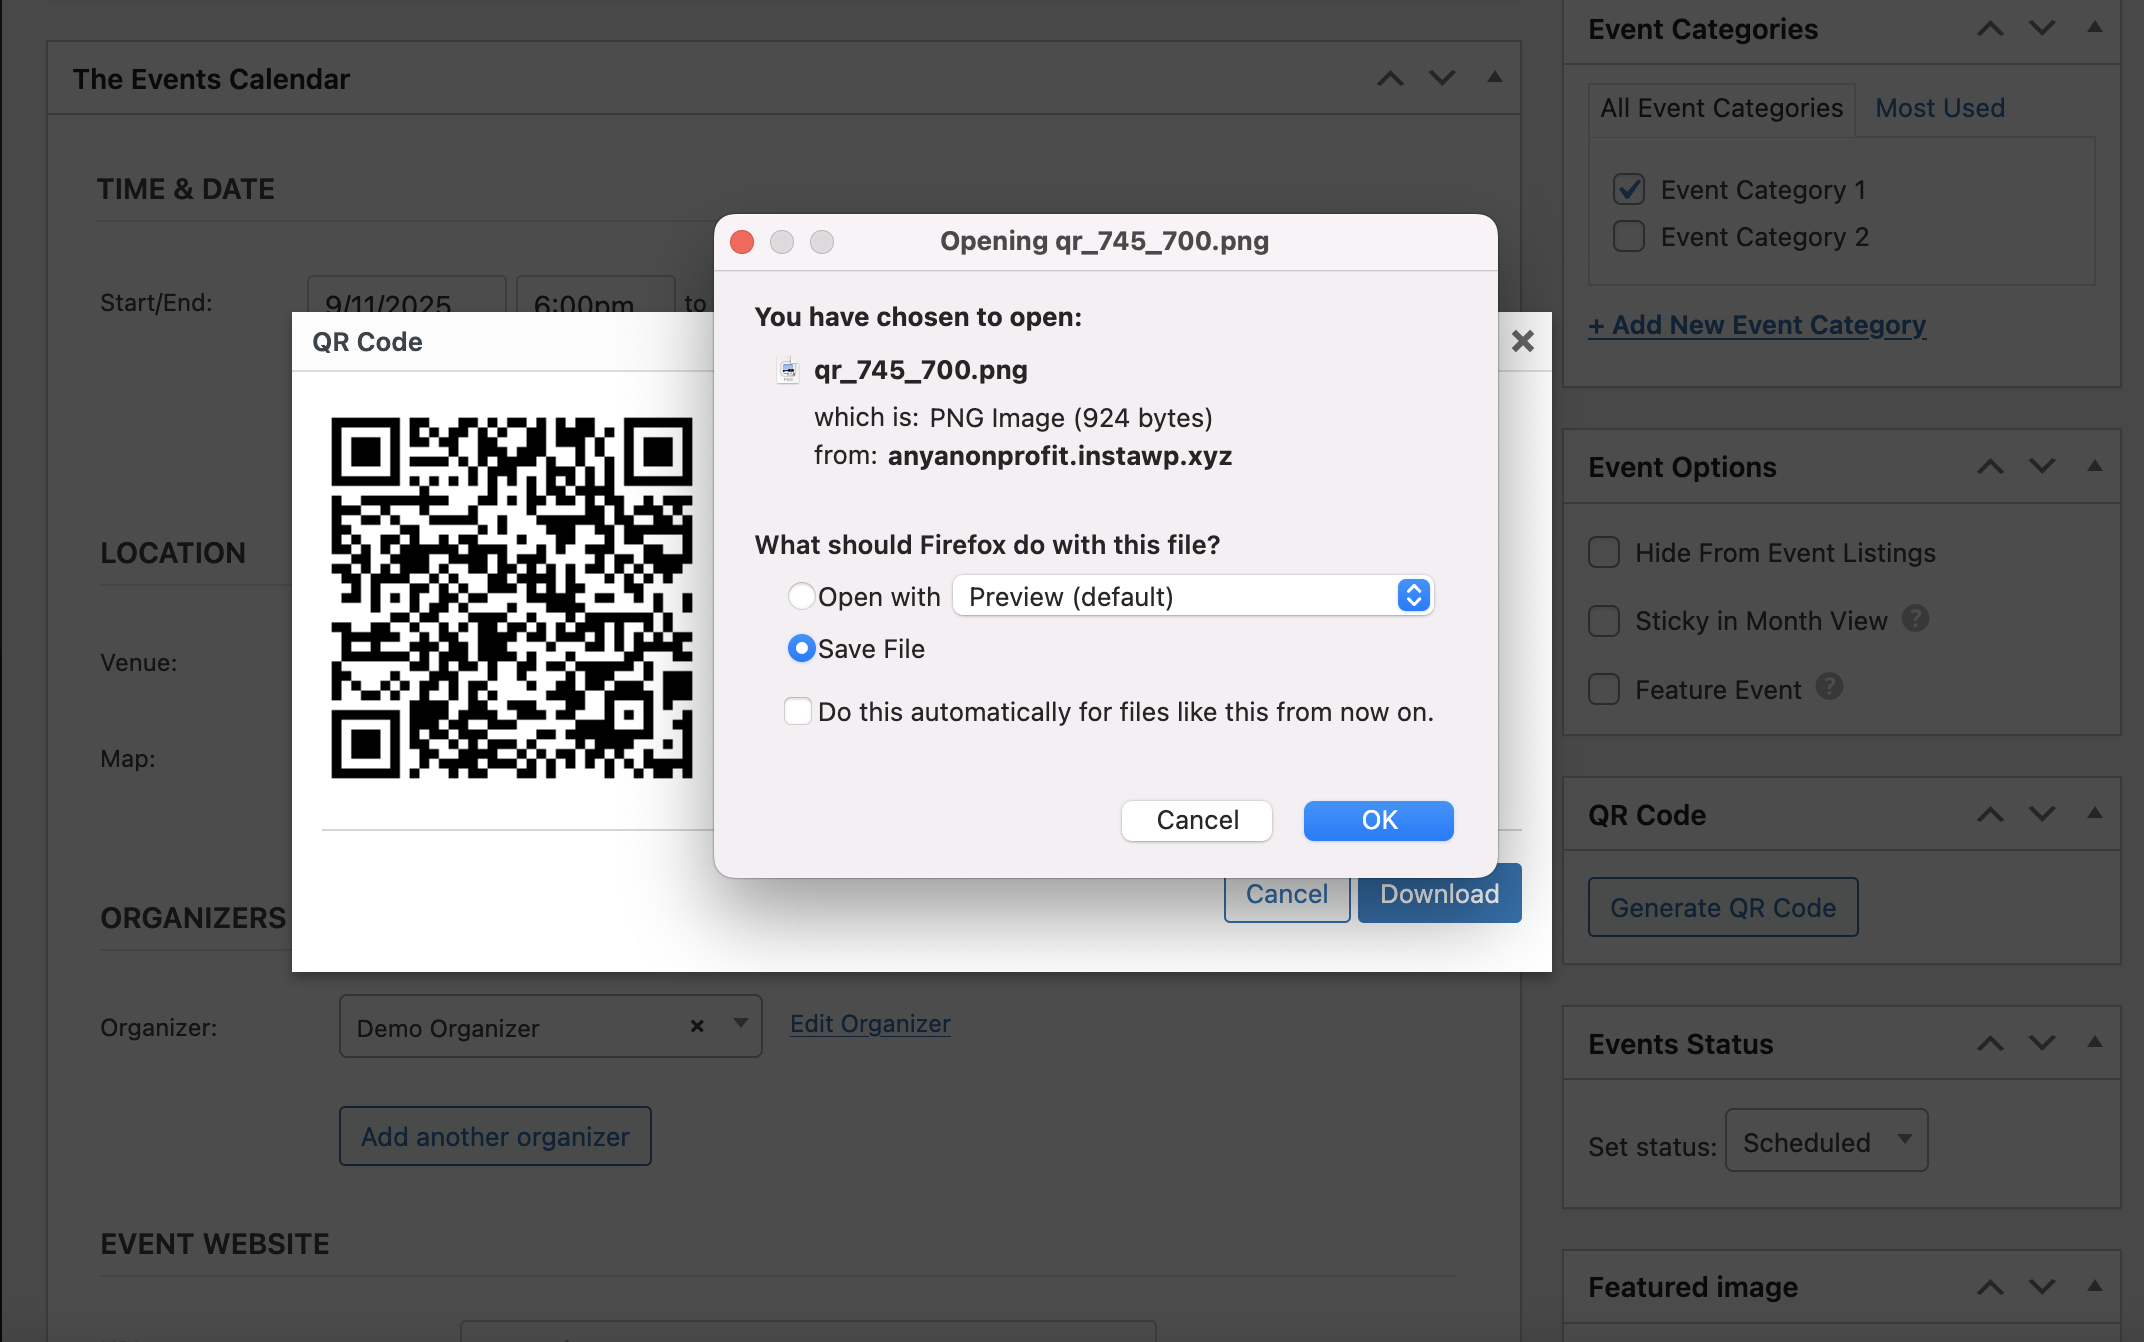
Task: Select the Save File radio option
Action: point(801,649)
